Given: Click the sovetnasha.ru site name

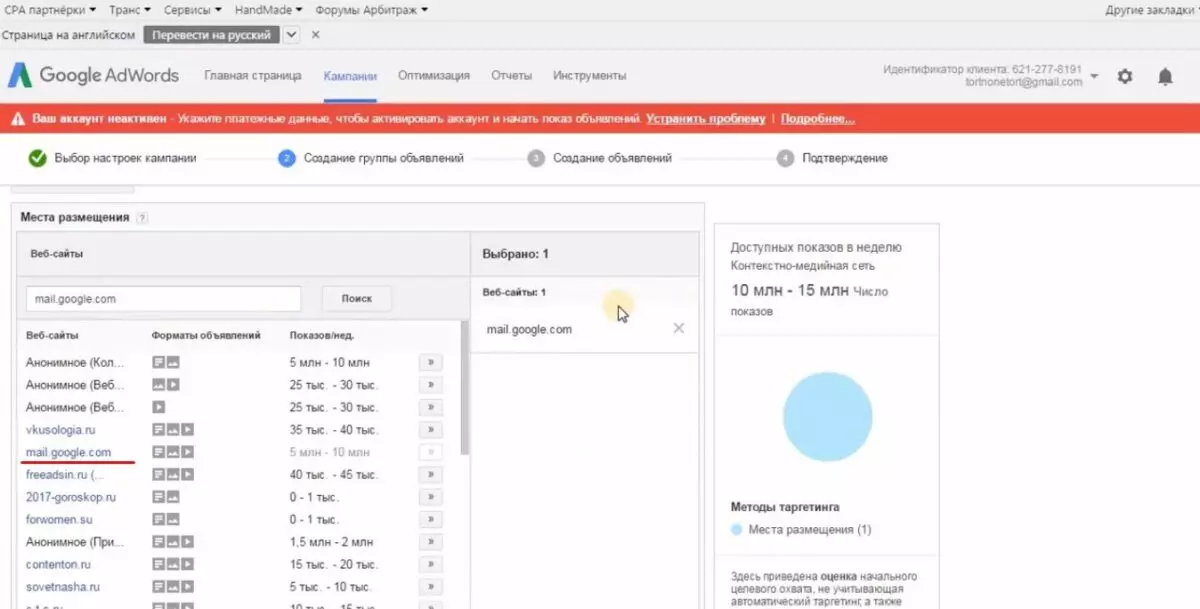Looking at the screenshot, I should (x=63, y=587).
